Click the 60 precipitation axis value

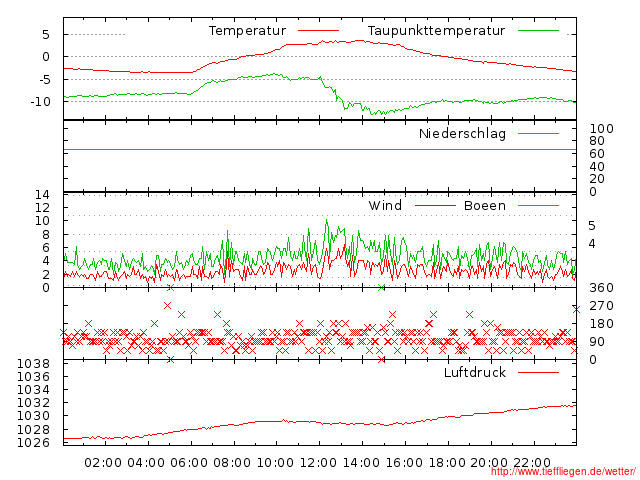(597, 153)
